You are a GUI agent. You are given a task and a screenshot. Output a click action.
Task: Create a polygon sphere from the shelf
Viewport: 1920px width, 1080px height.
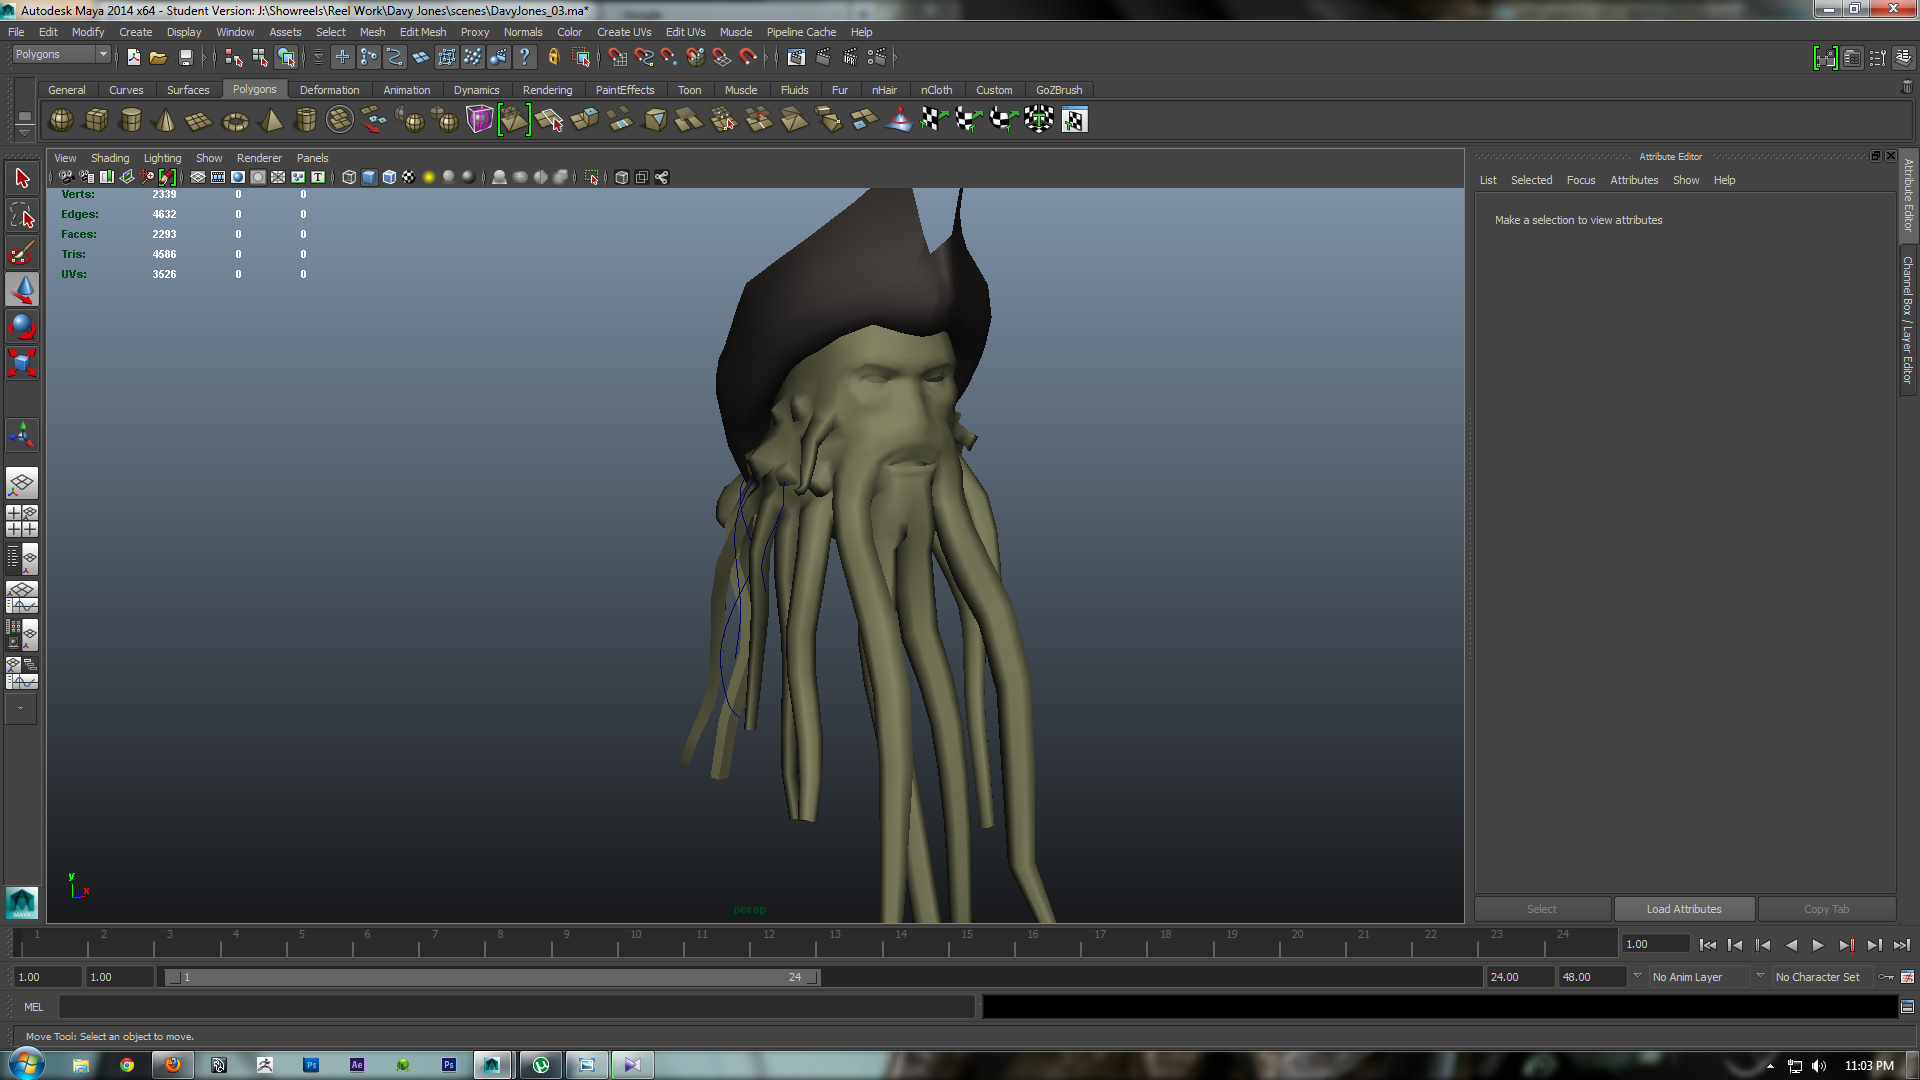pos(61,120)
